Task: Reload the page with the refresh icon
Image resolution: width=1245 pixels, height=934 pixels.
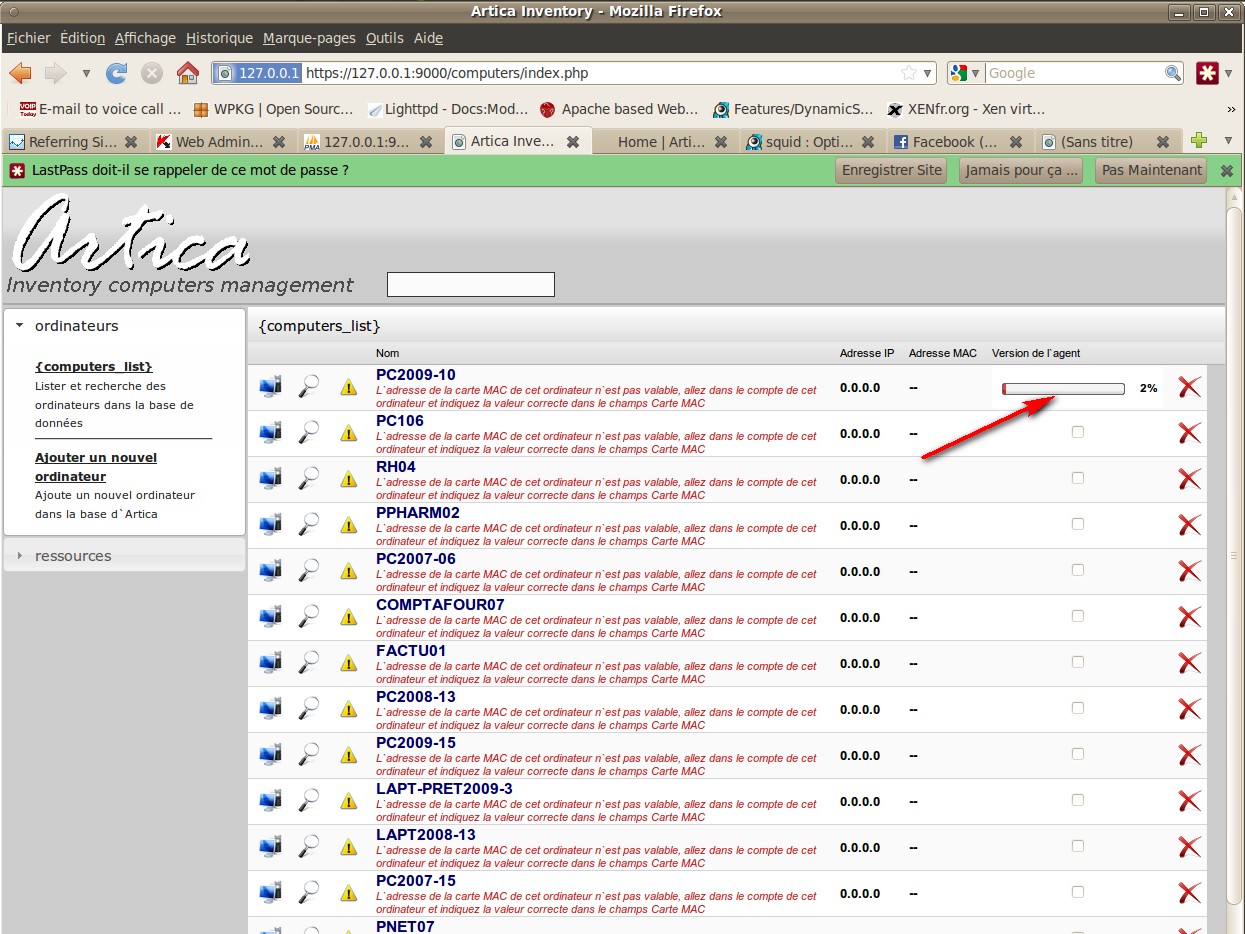Action: 117,73
